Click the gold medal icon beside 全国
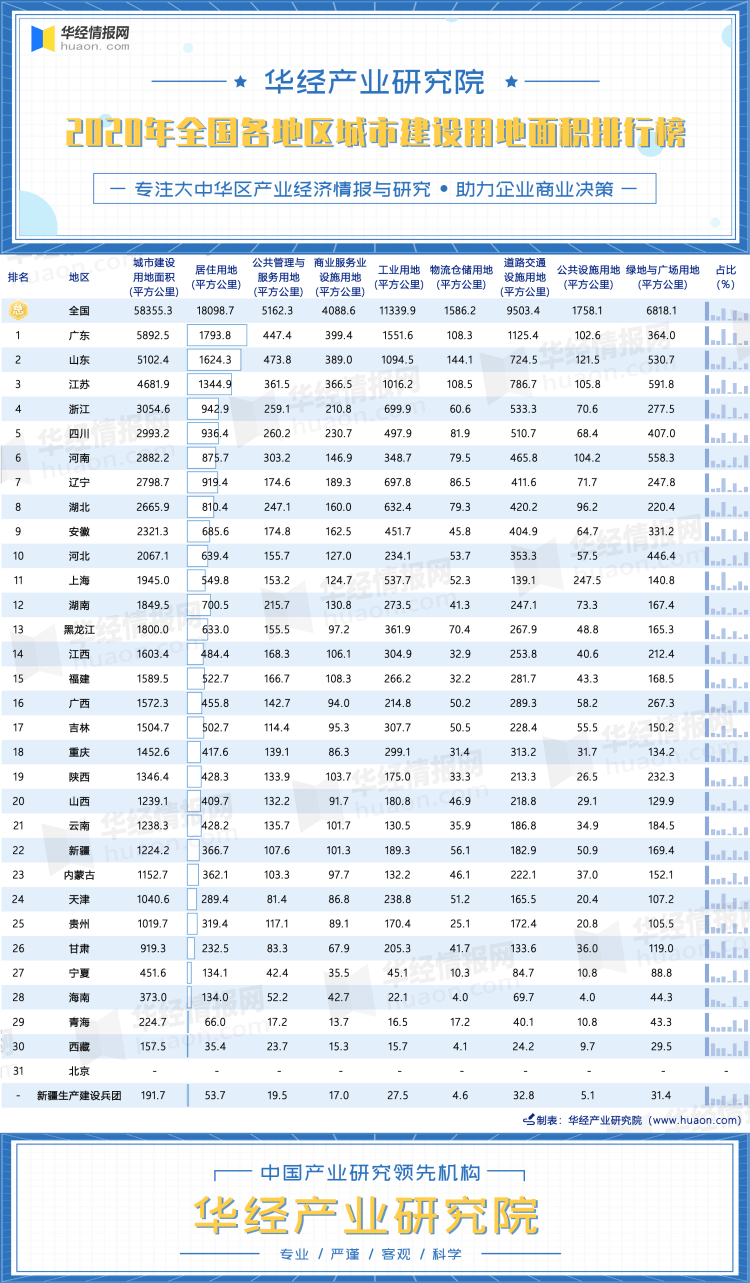The width and height of the screenshot is (750, 1283). tap(18, 311)
